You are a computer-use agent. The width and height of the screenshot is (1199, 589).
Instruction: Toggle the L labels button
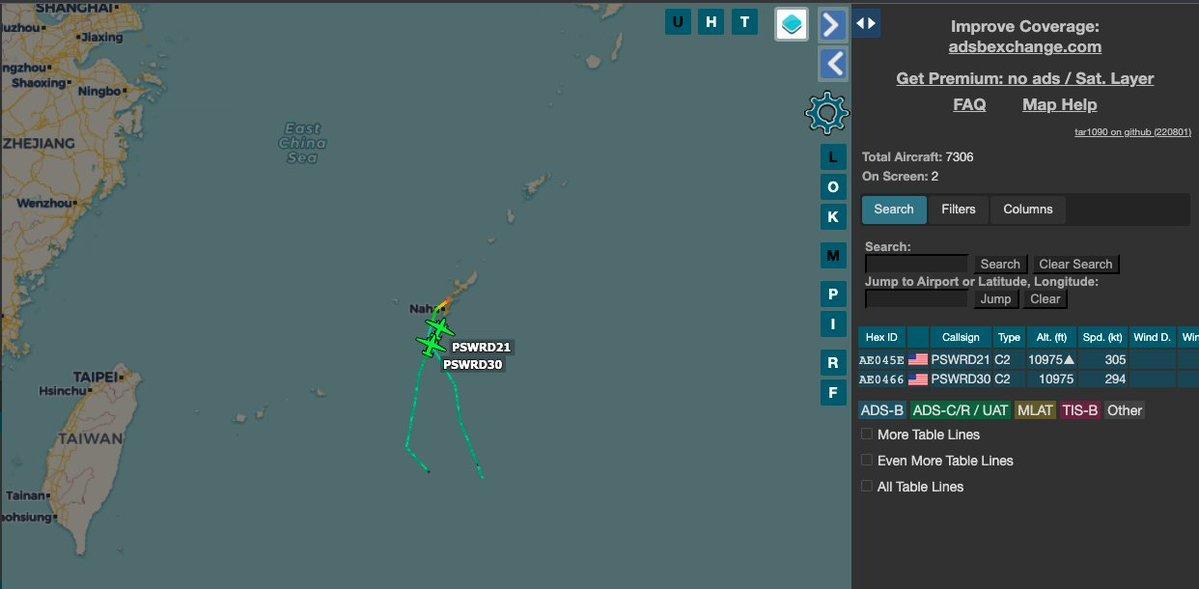pyautogui.click(x=833, y=157)
